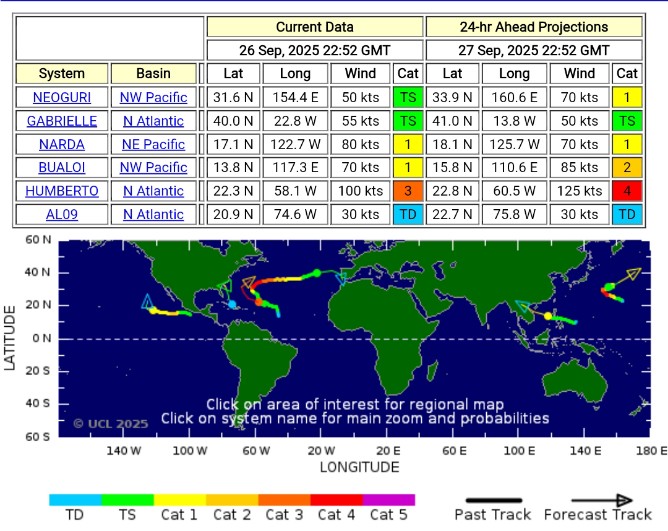Open the NE Pacific basin link
Screen dimensions: 668x531
pyautogui.click(x=153, y=144)
